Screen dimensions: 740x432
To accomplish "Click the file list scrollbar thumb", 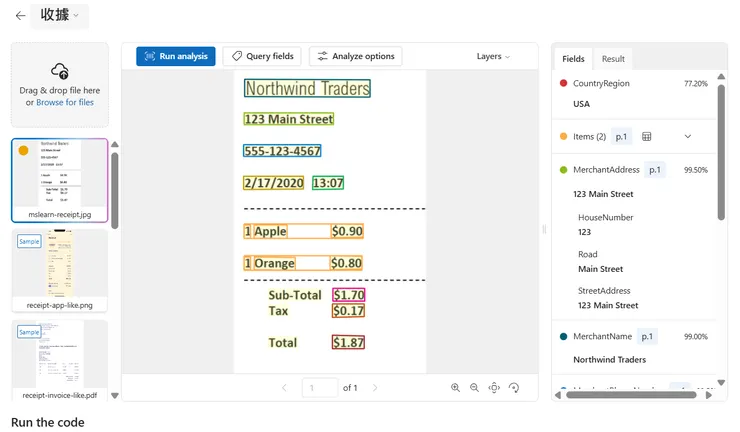I will [115, 190].
